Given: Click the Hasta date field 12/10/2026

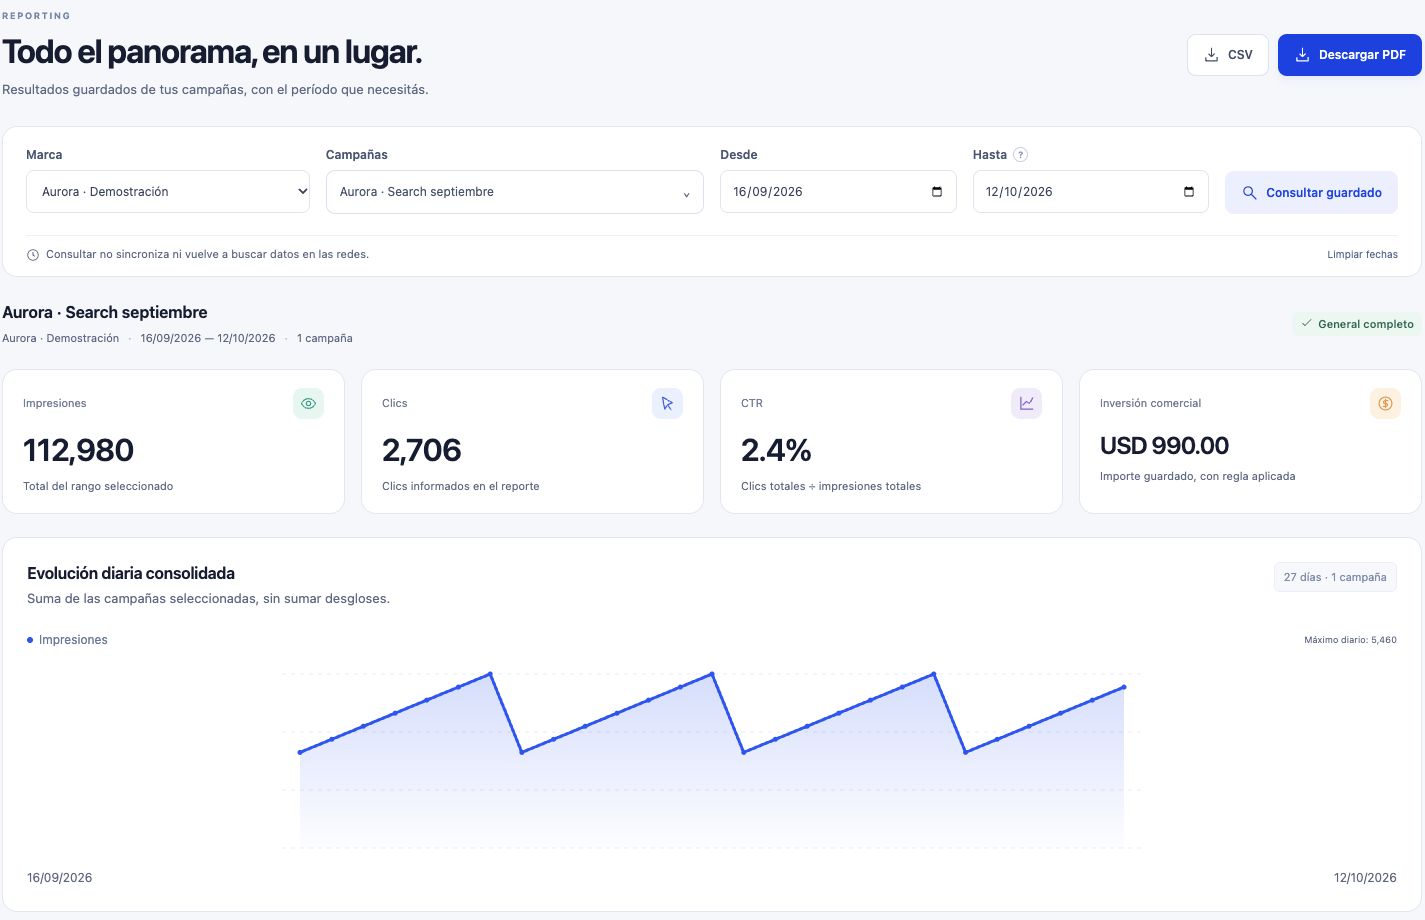Looking at the screenshot, I should click(x=1091, y=192).
